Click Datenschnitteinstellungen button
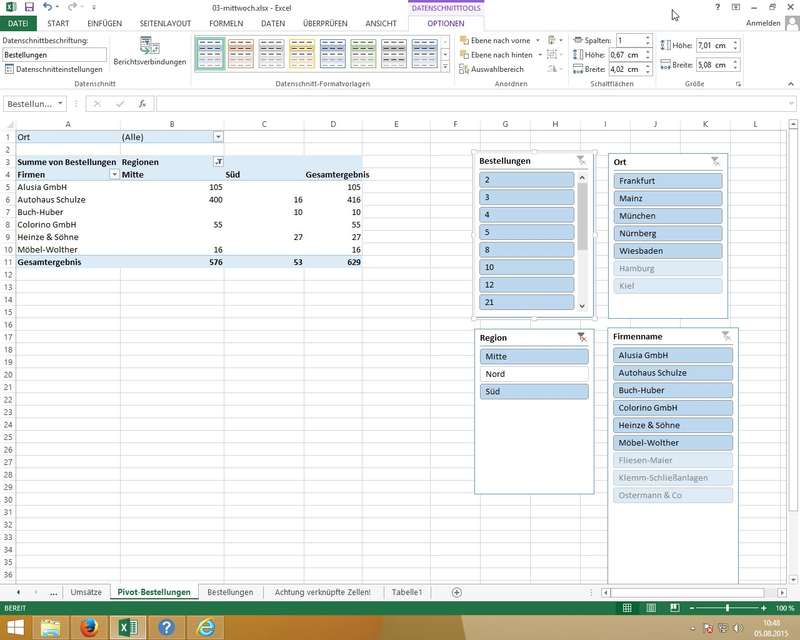The height and width of the screenshot is (640, 800). point(54,69)
